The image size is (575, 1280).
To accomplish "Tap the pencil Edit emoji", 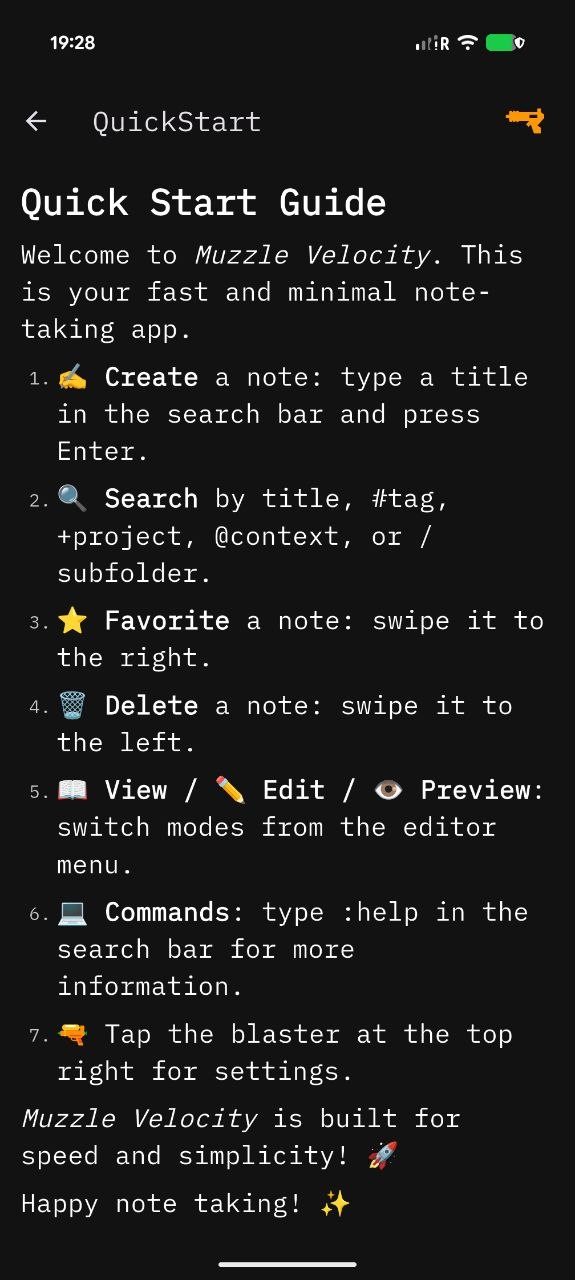I will tap(230, 790).
